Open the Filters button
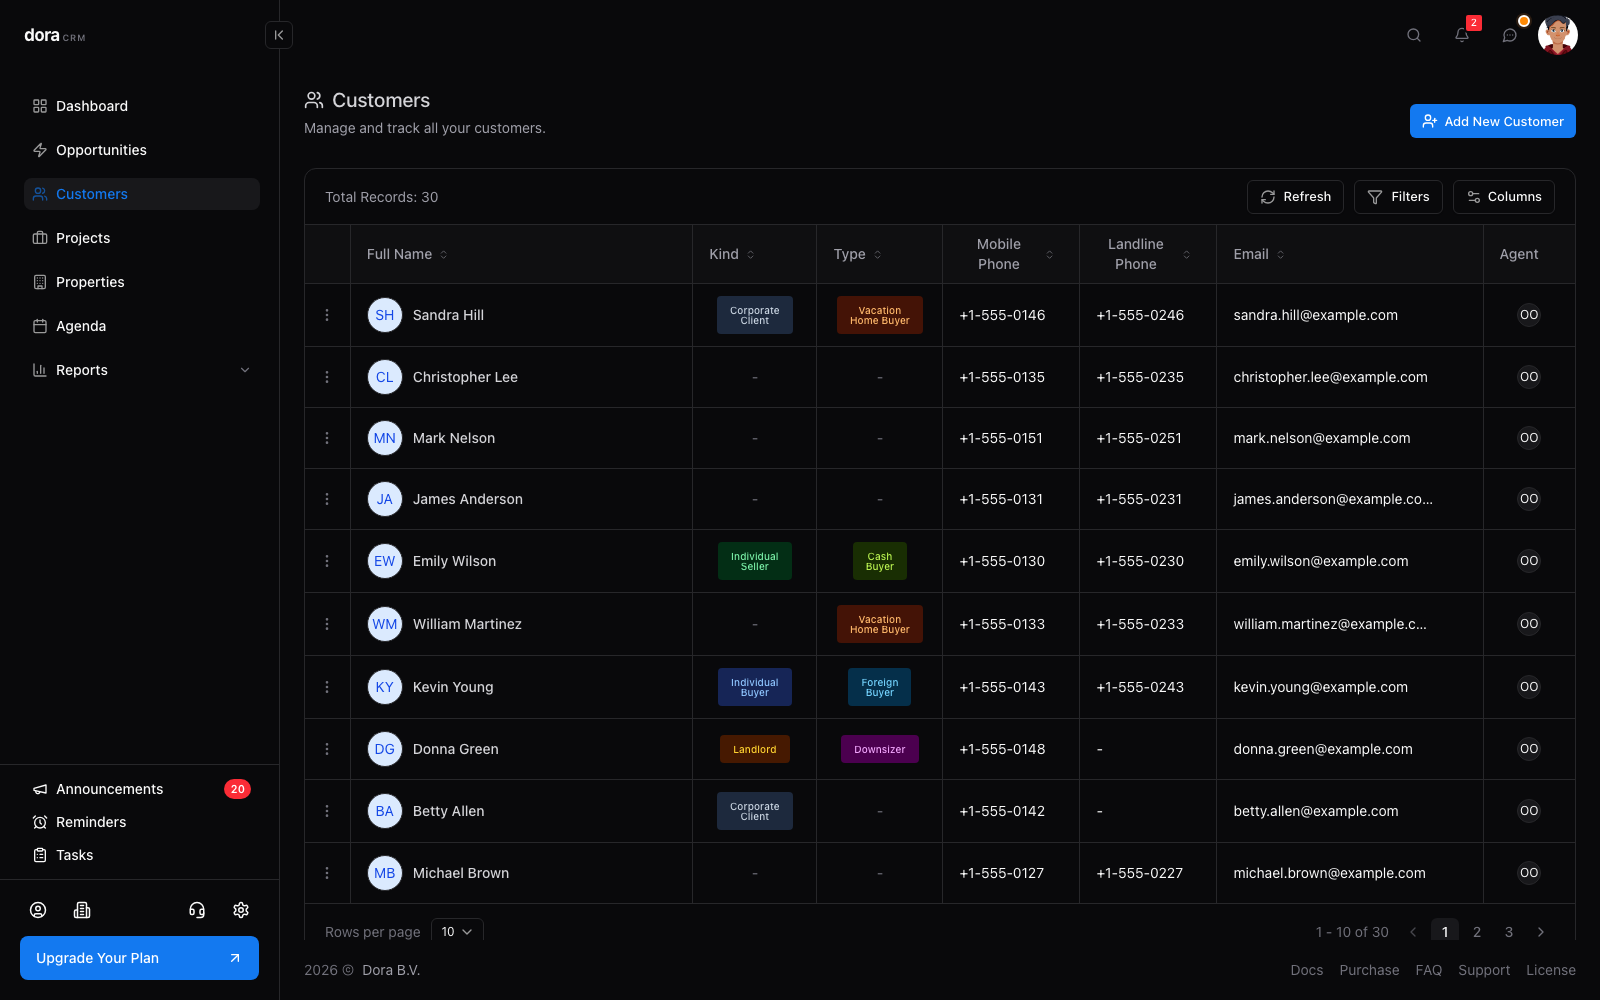The image size is (1600, 1000). coord(1399,197)
